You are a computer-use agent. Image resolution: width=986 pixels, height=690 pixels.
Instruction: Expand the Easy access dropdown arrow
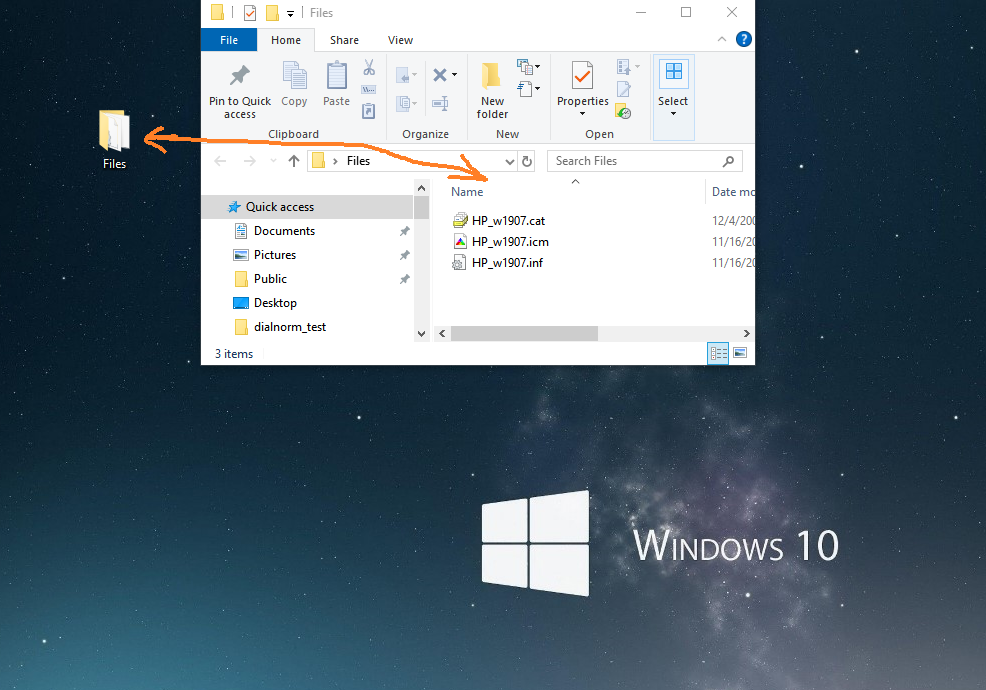(x=538, y=89)
